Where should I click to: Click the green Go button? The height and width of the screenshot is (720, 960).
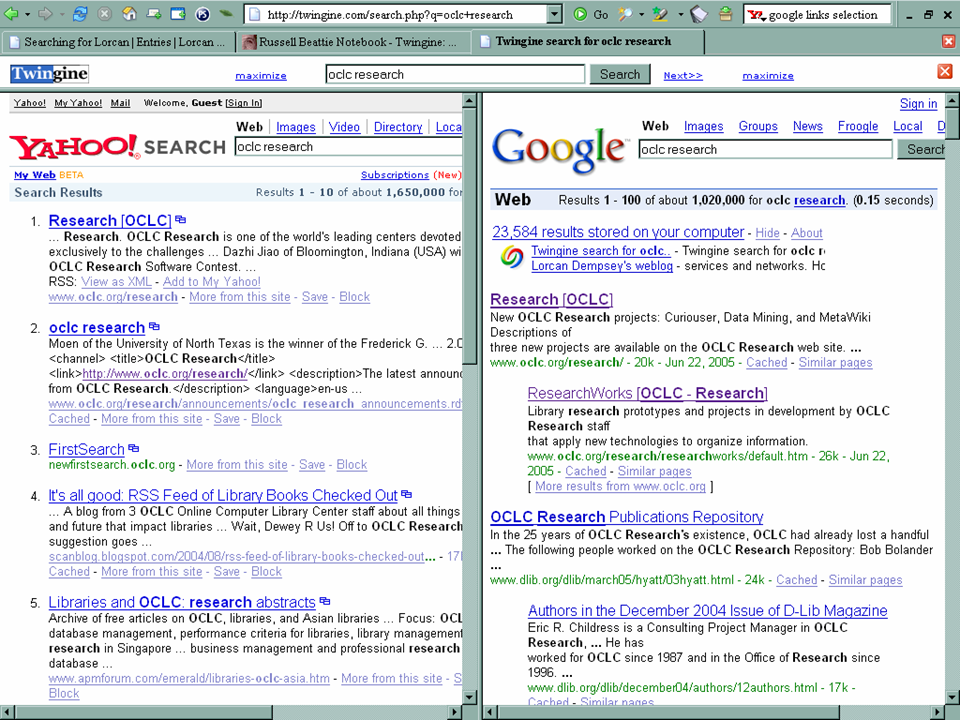(x=591, y=14)
